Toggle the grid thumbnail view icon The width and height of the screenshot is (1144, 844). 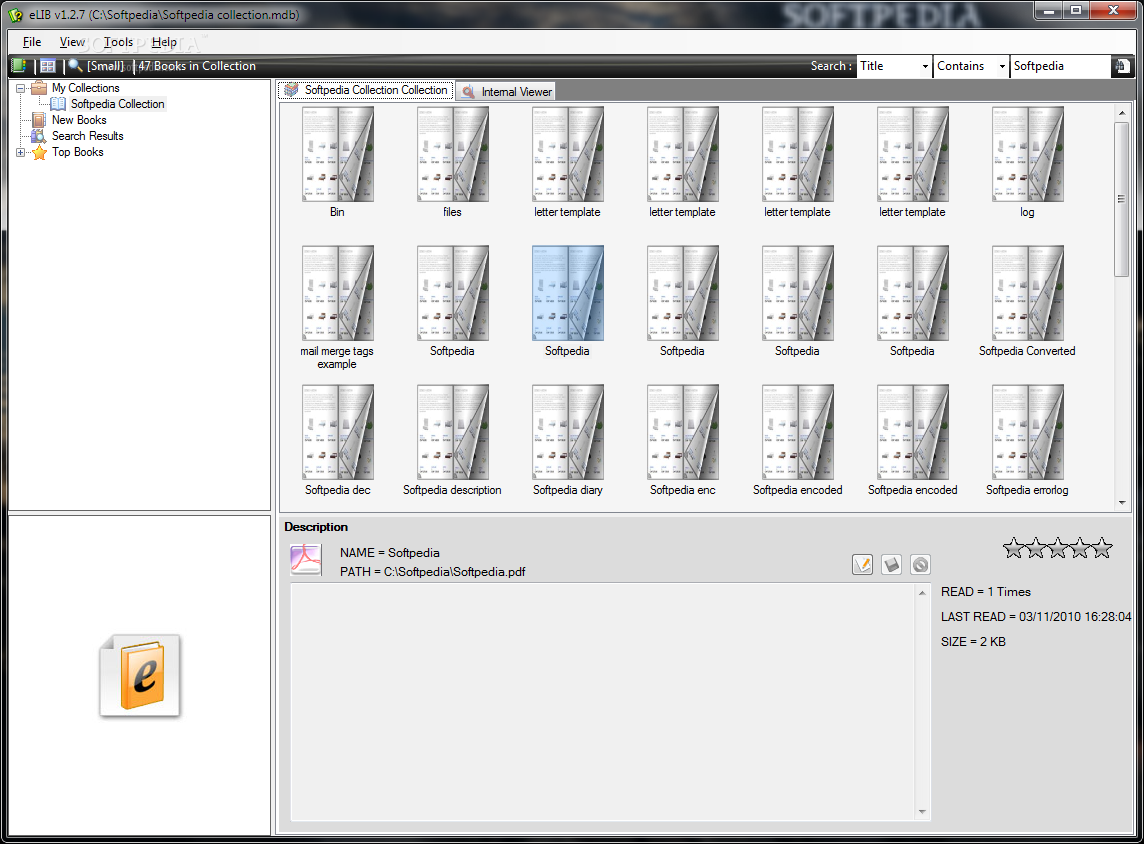48,66
